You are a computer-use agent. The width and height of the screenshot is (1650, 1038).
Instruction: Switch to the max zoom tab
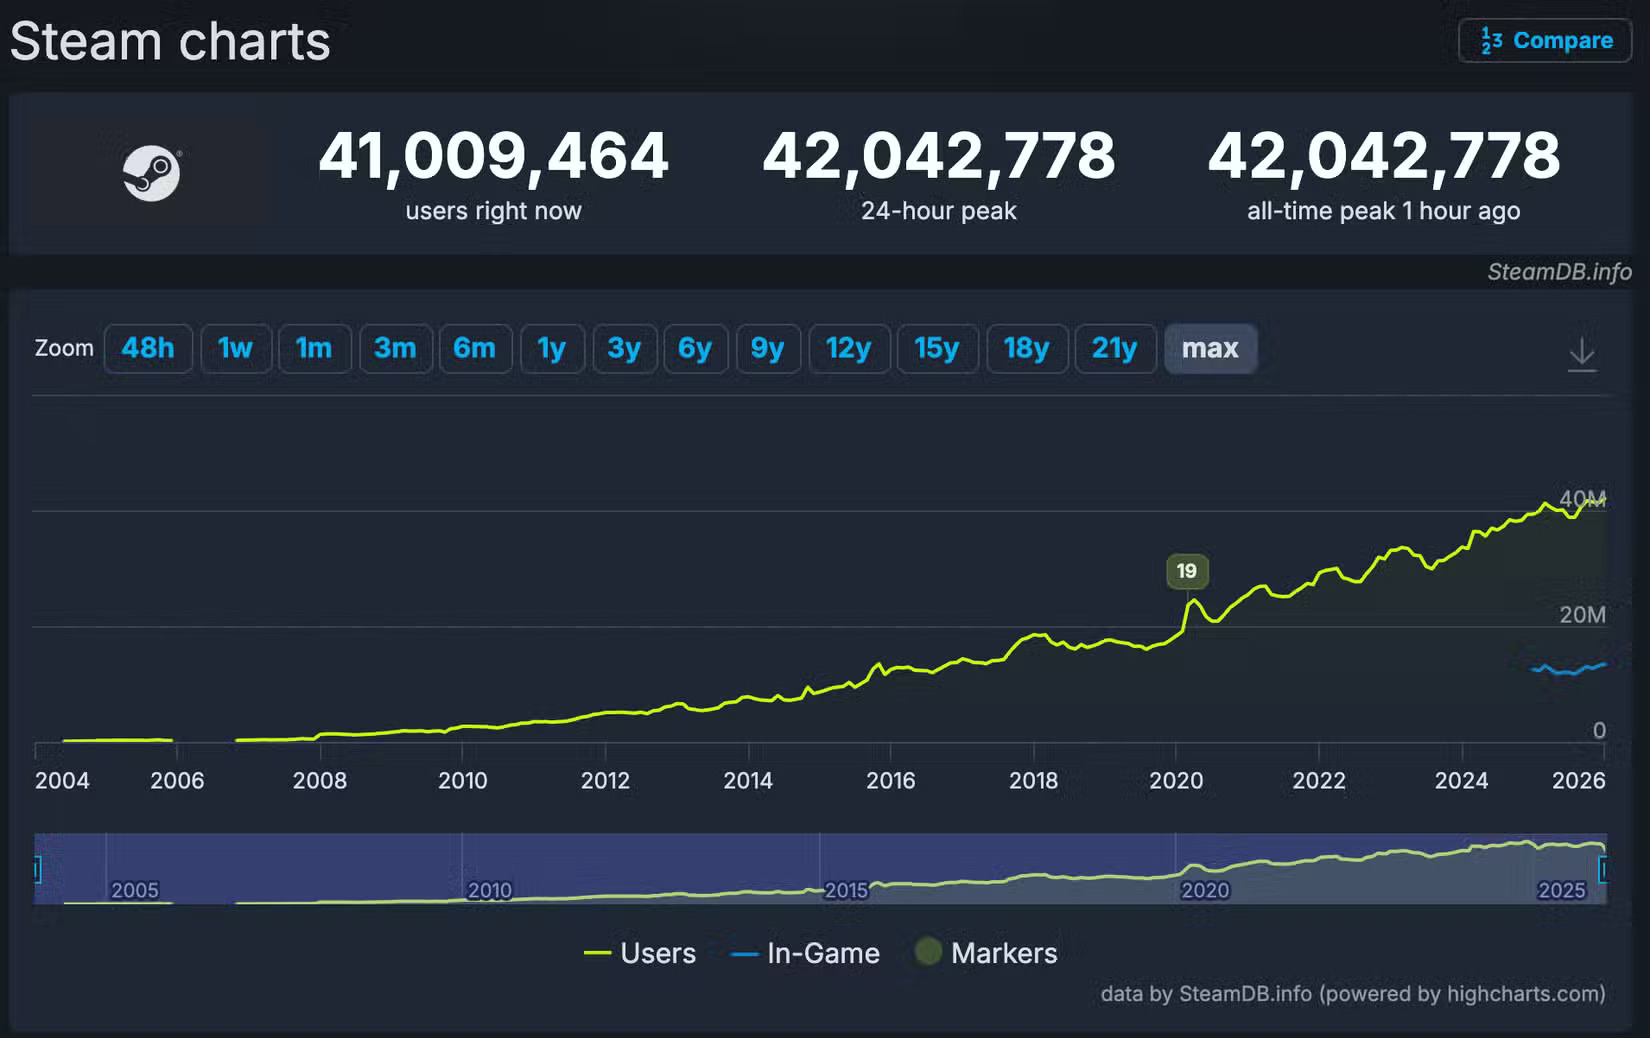point(1210,349)
